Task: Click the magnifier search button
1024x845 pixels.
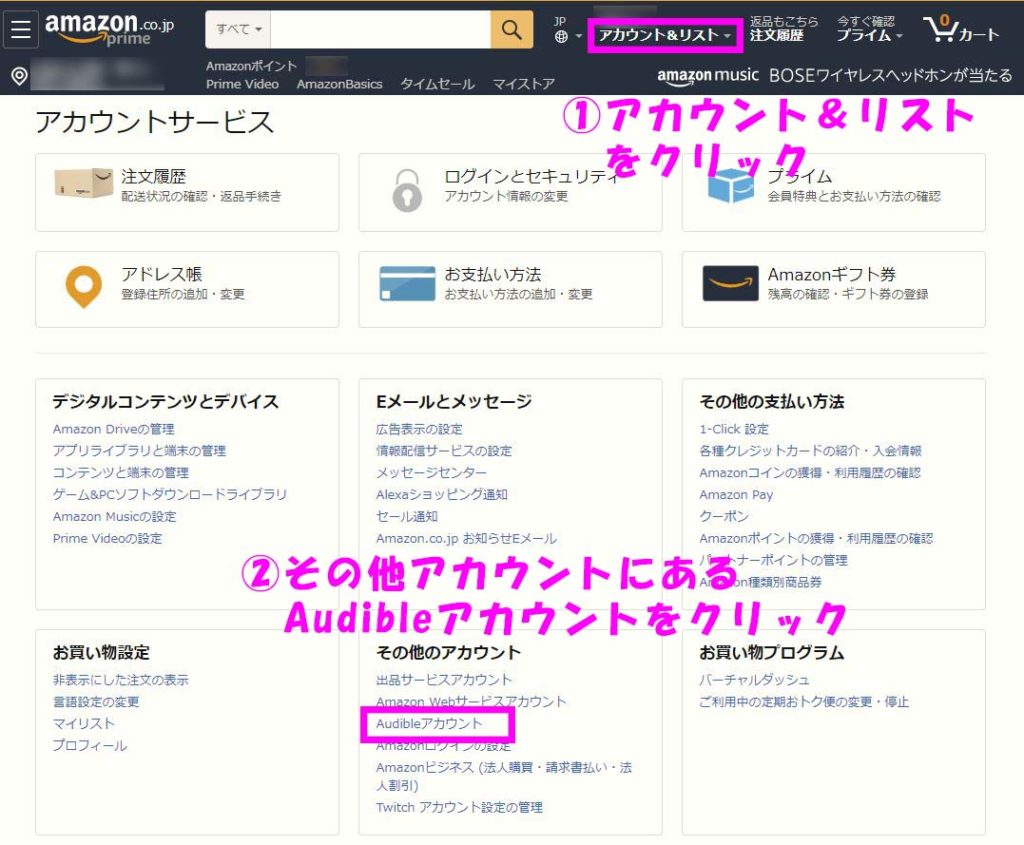Action: click(511, 29)
